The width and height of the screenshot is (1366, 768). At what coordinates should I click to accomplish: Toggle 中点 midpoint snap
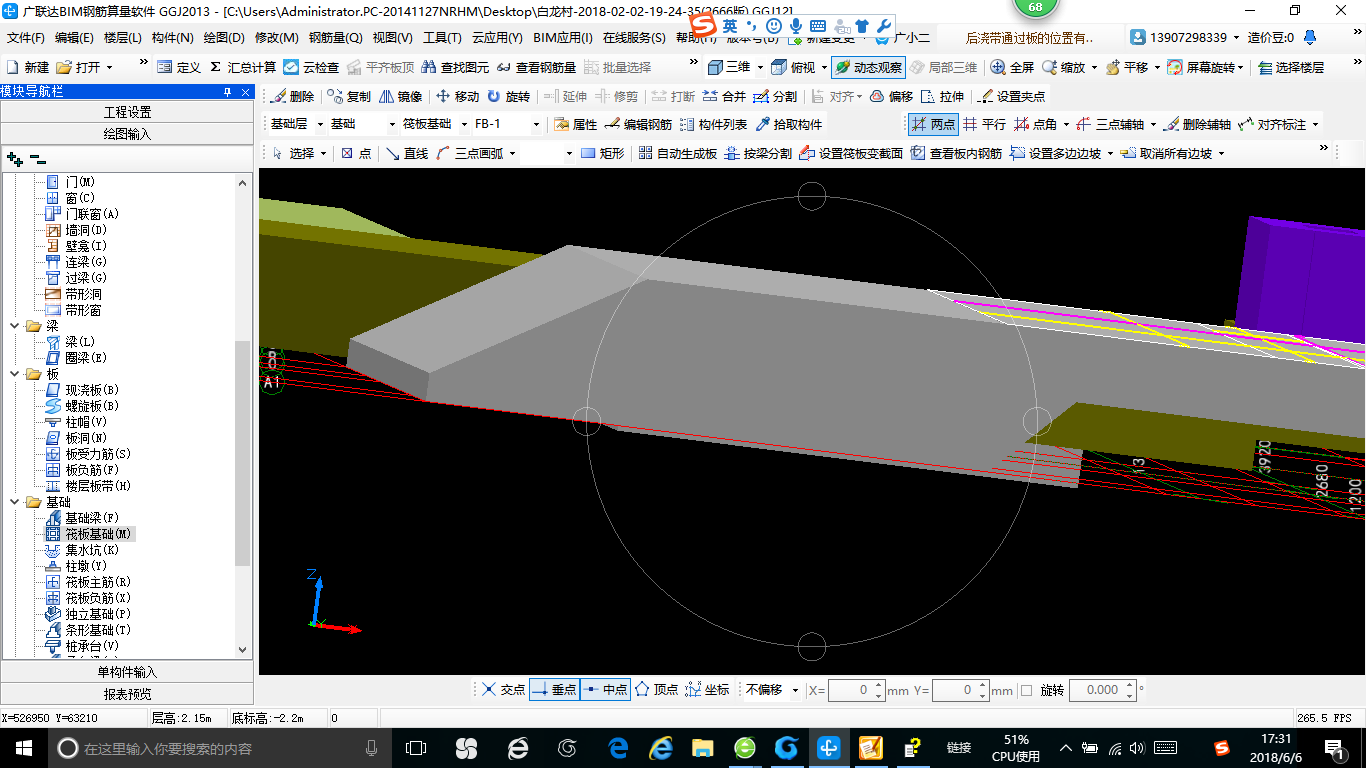tap(605, 690)
